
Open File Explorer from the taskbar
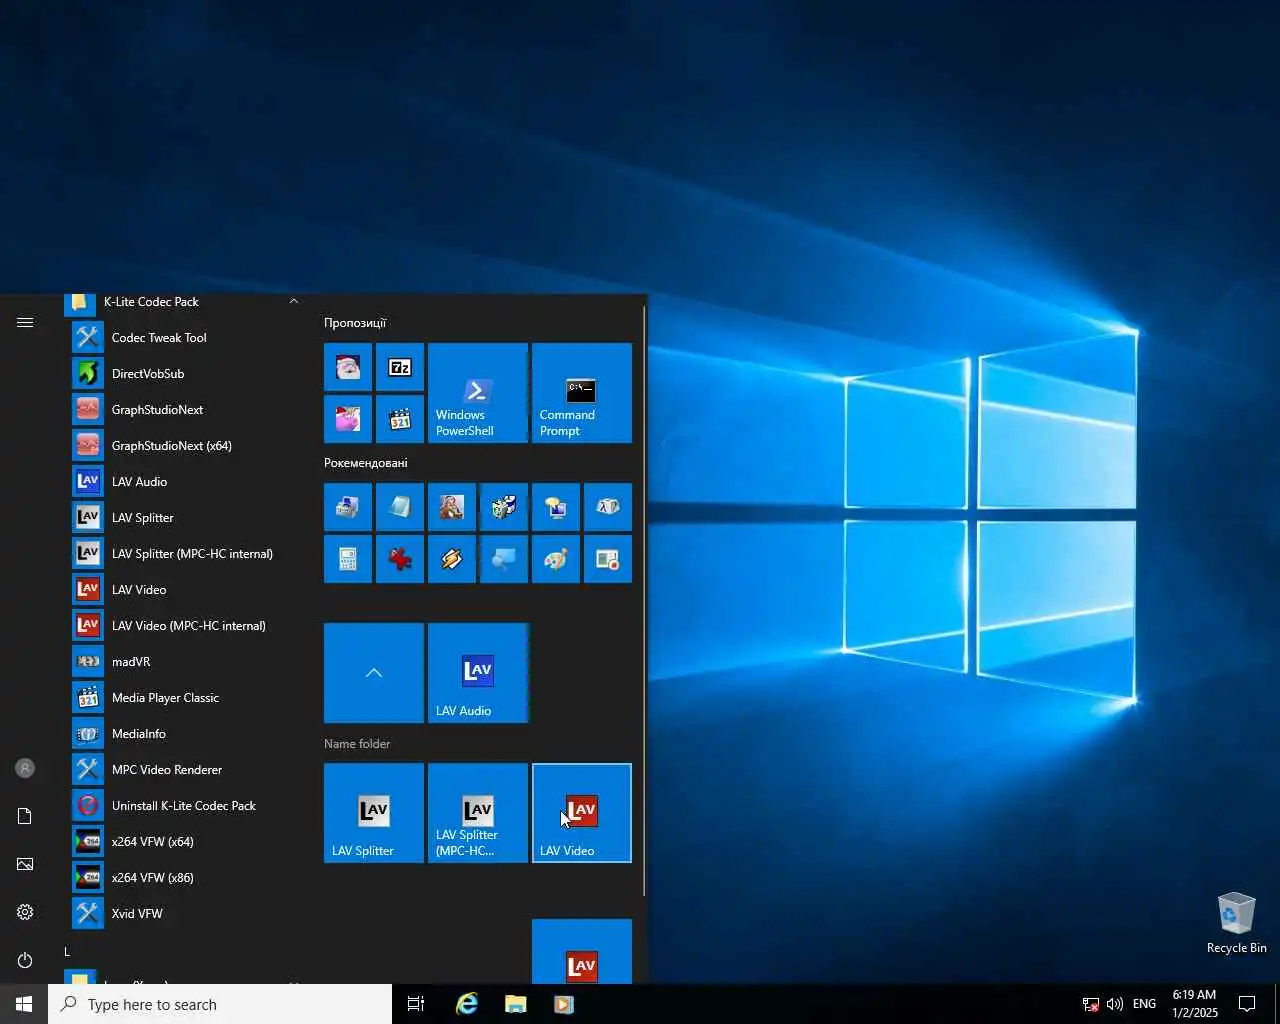pos(515,1004)
